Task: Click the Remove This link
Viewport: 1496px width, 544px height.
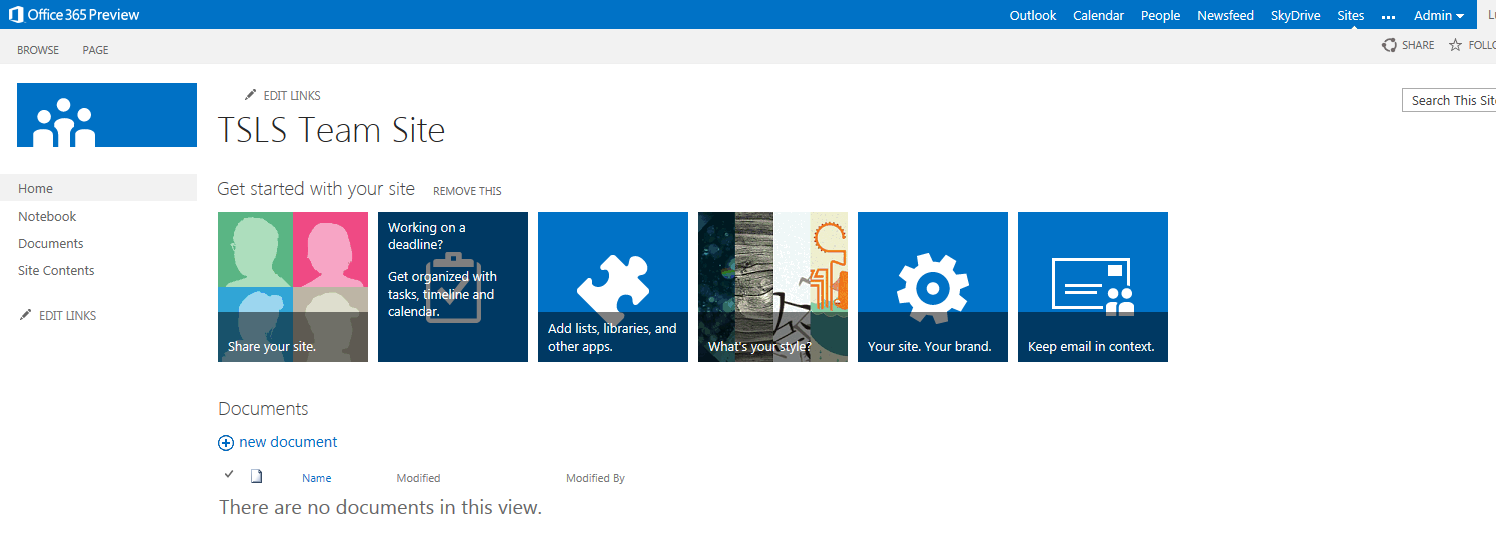Action: (467, 191)
